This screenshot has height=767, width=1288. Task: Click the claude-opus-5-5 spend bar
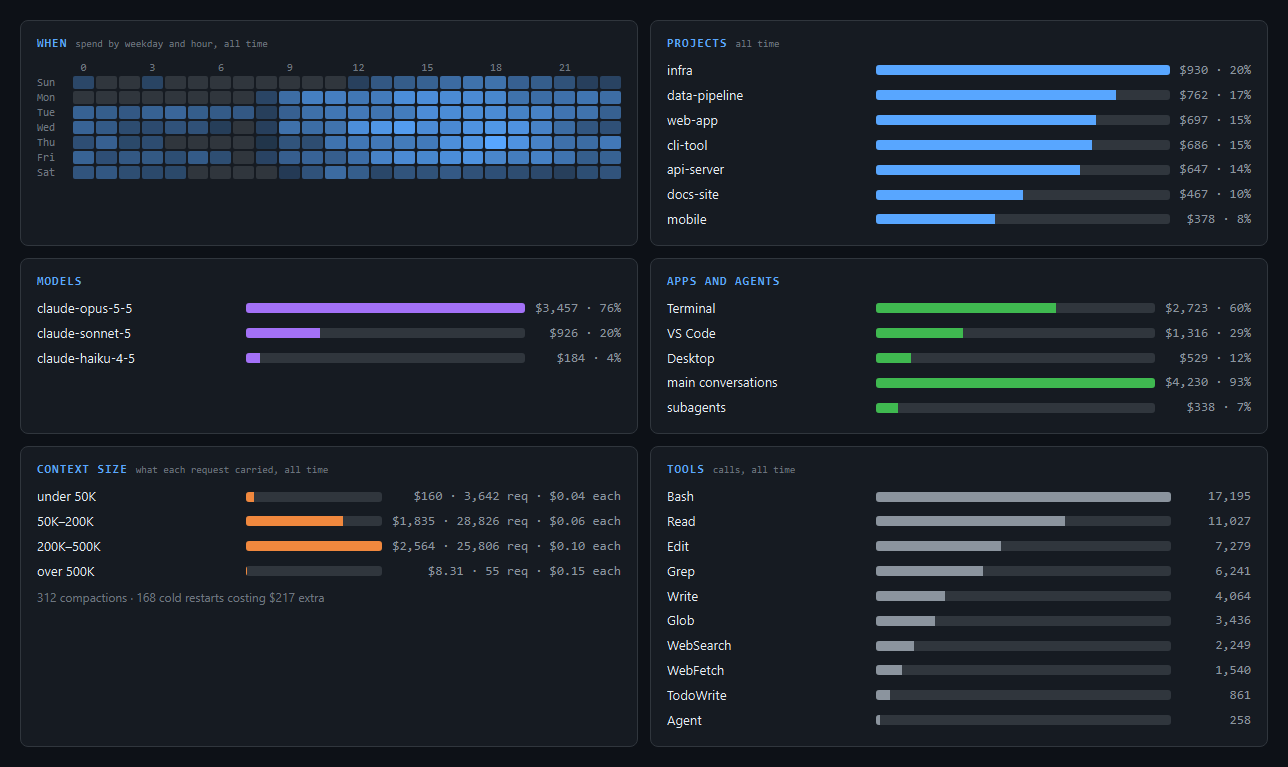(385, 308)
